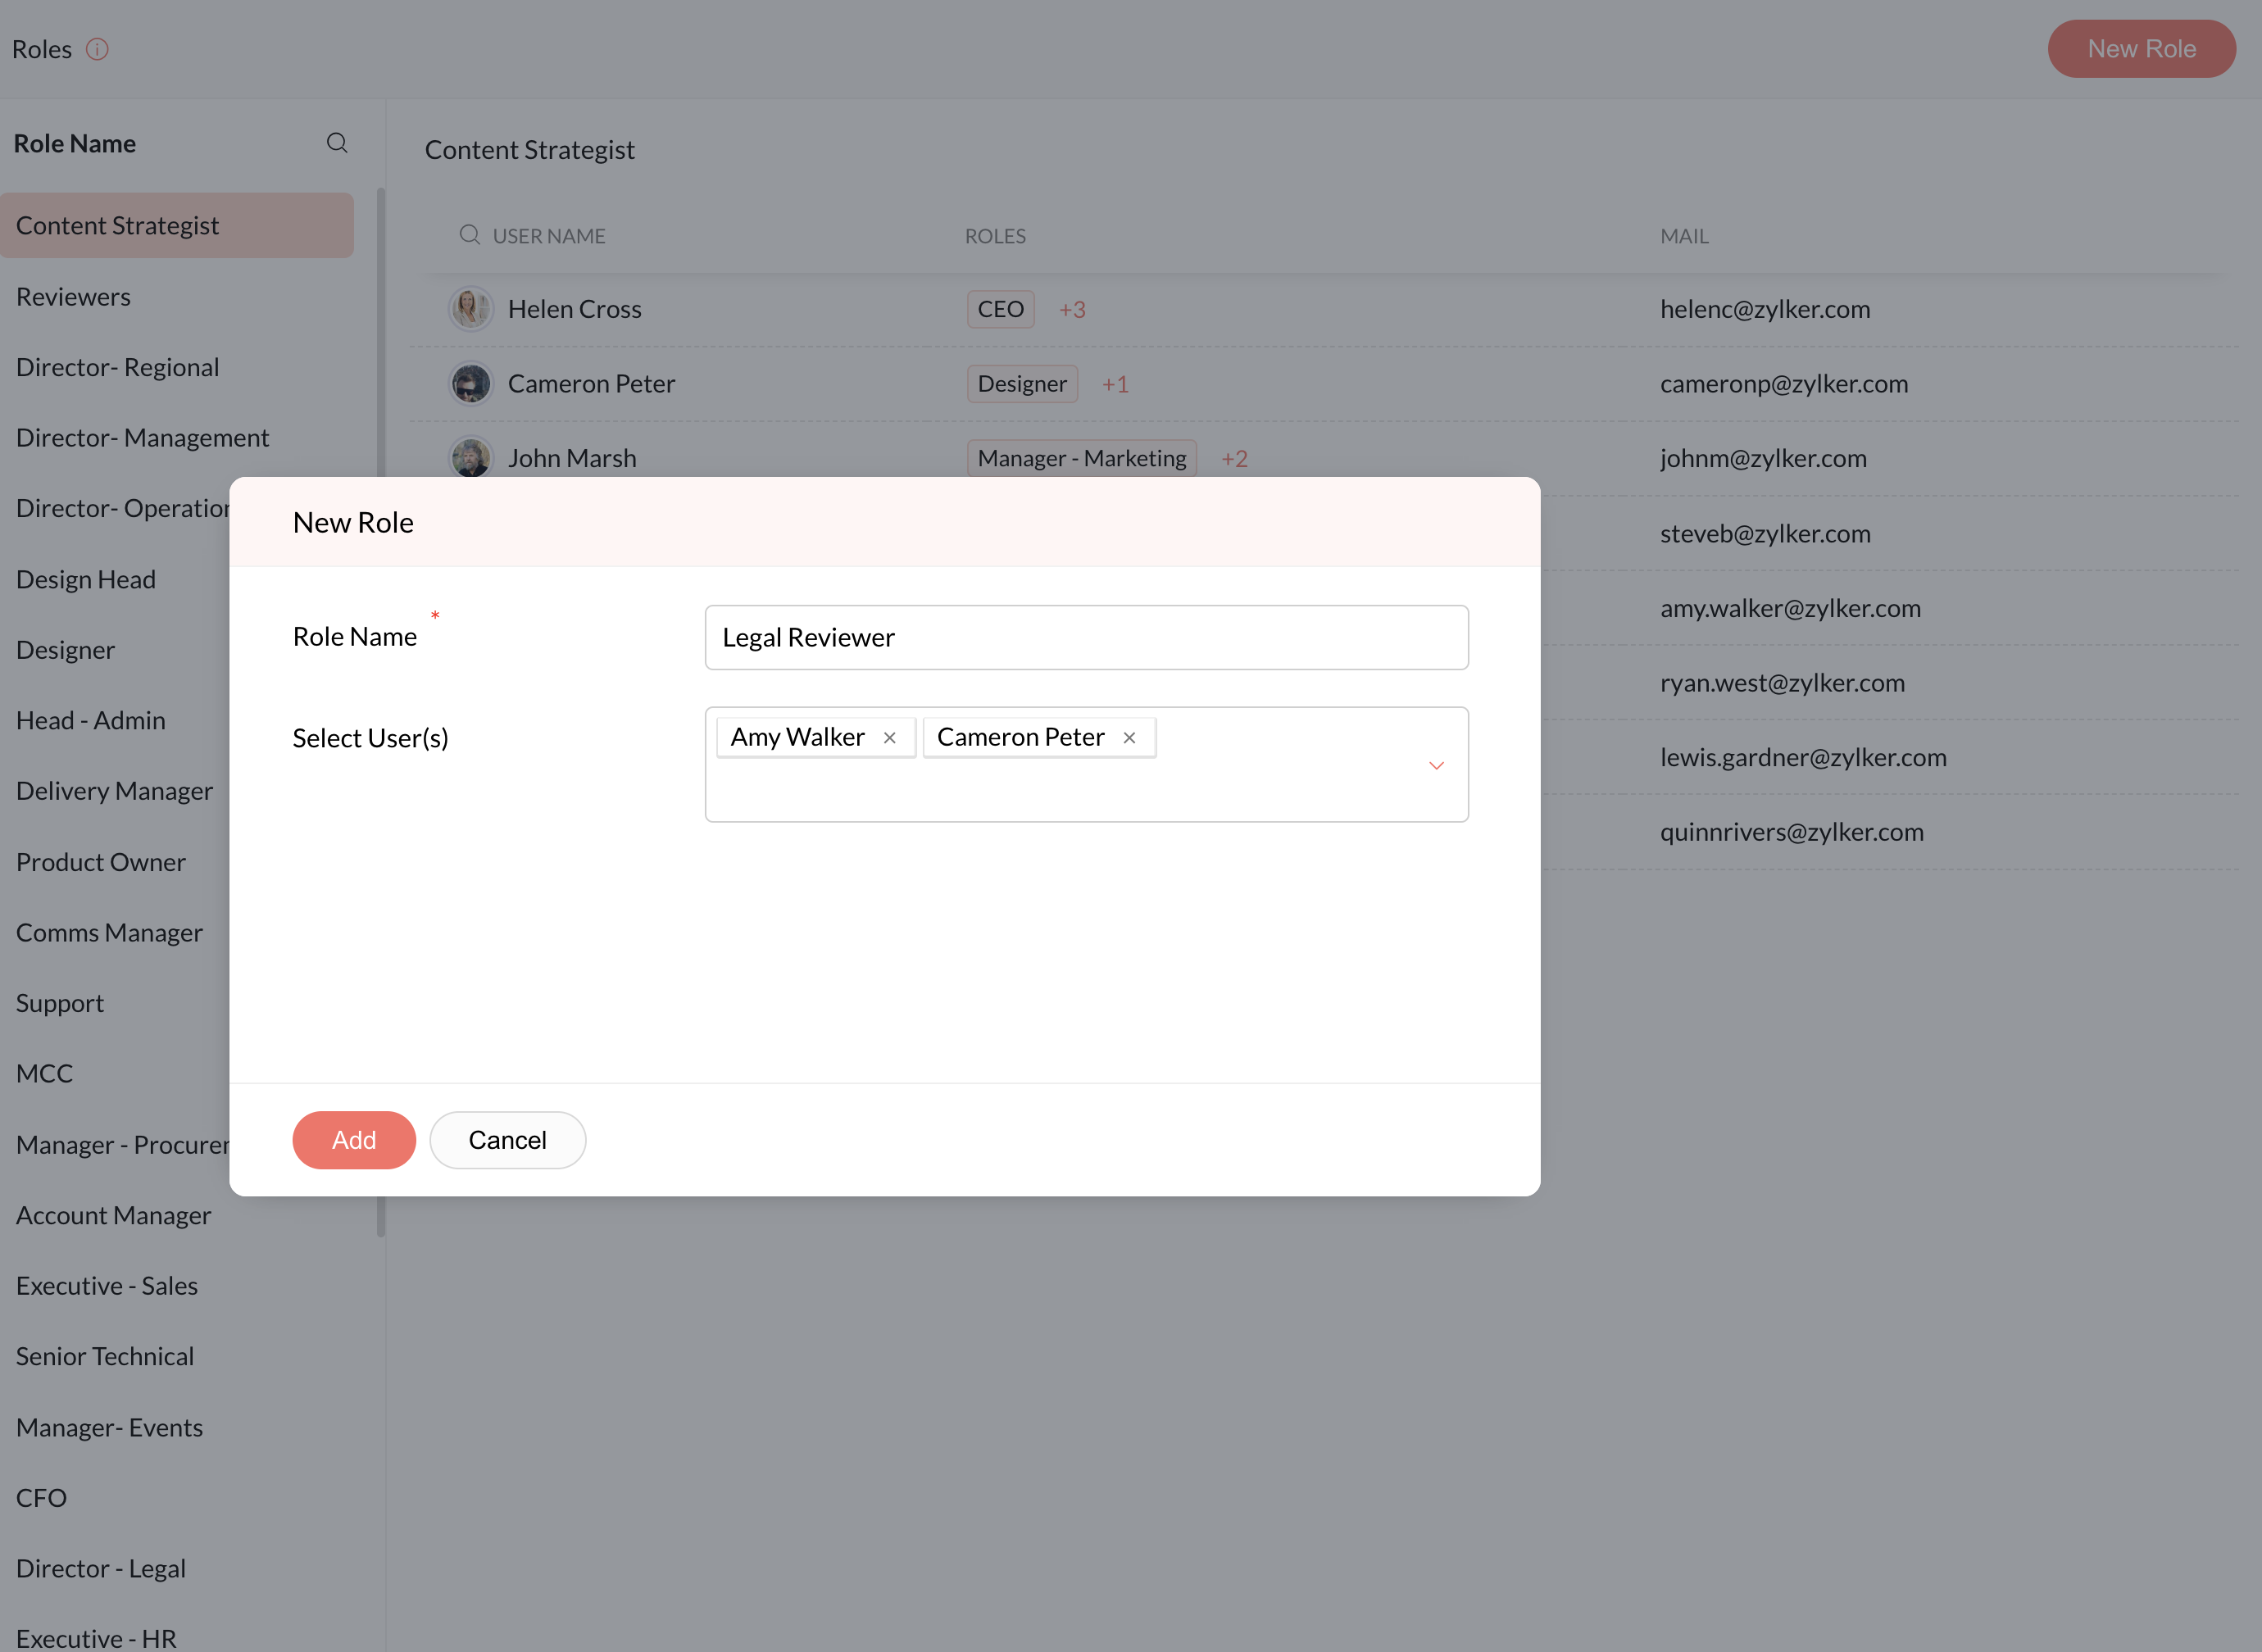
Task: Remove Cameron Peter from selected users
Action: click(1129, 738)
